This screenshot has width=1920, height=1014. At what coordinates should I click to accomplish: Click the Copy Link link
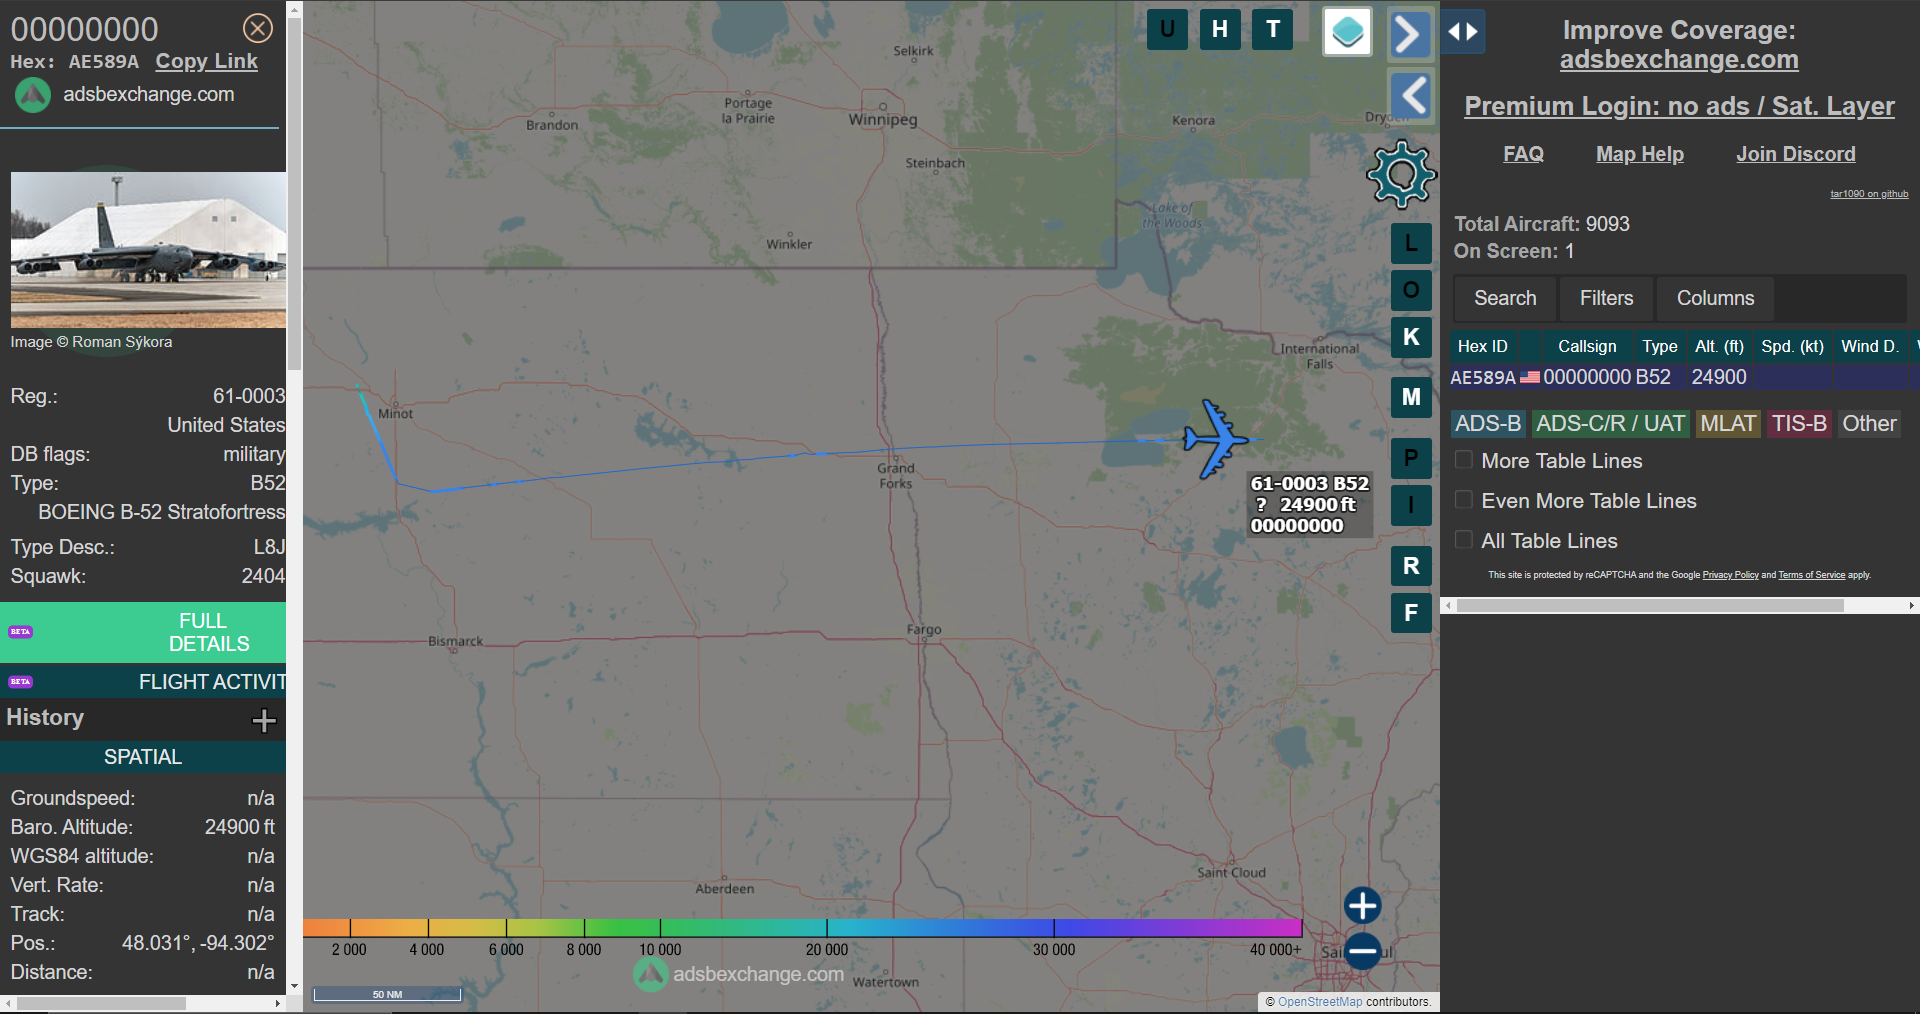(206, 61)
